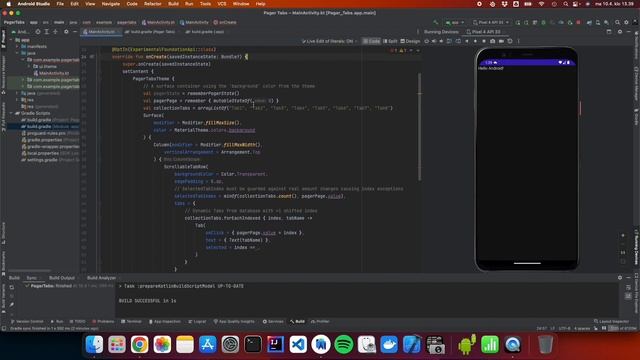Screen dimensions: 640x360
Task: Click the emulator Home circle button
Action: click(x=475, y=41)
